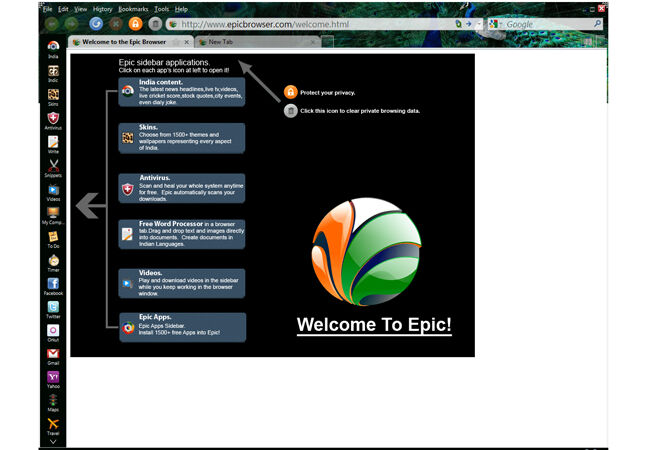Open the Bookmarks menu

[x=133, y=9]
